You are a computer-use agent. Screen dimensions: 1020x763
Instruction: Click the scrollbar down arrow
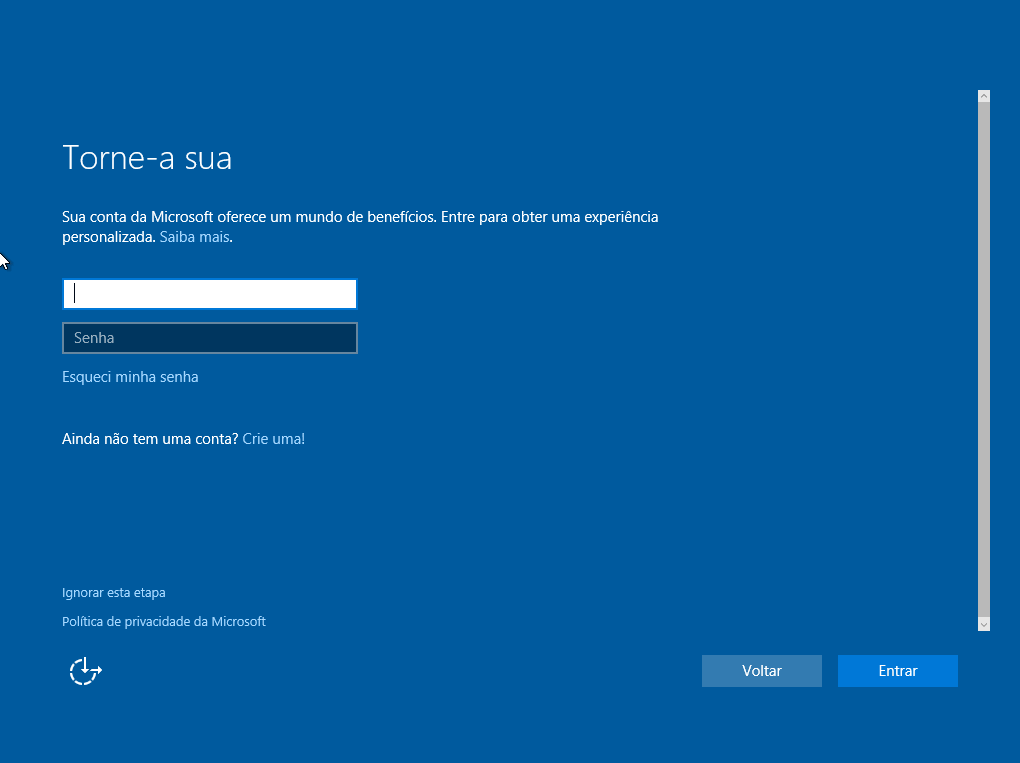[984, 624]
